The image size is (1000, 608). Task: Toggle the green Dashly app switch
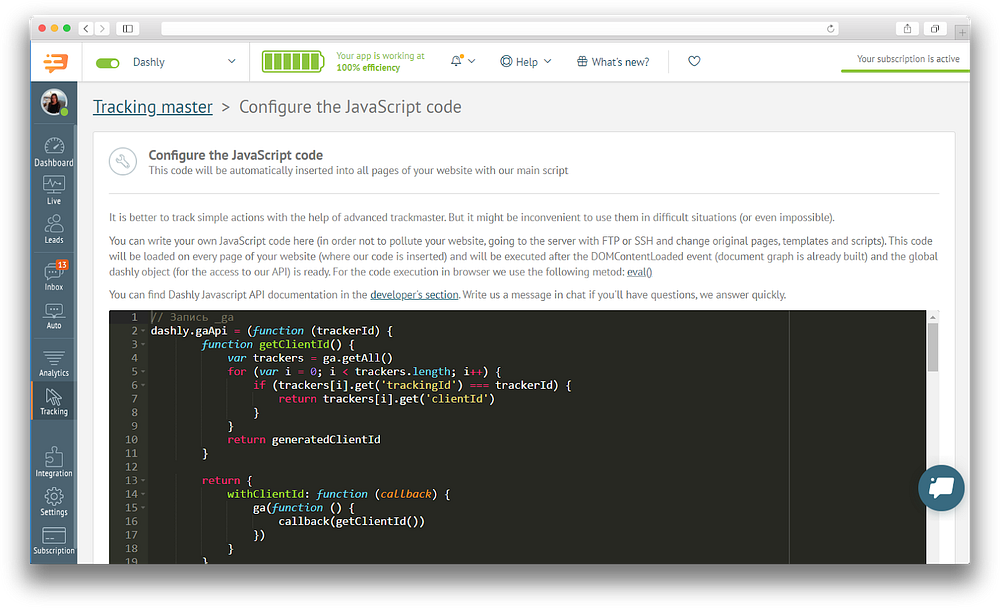(x=108, y=63)
